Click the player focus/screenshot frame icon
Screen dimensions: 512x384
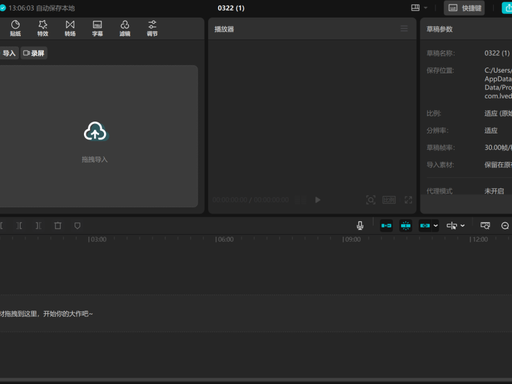pyautogui.click(x=370, y=200)
